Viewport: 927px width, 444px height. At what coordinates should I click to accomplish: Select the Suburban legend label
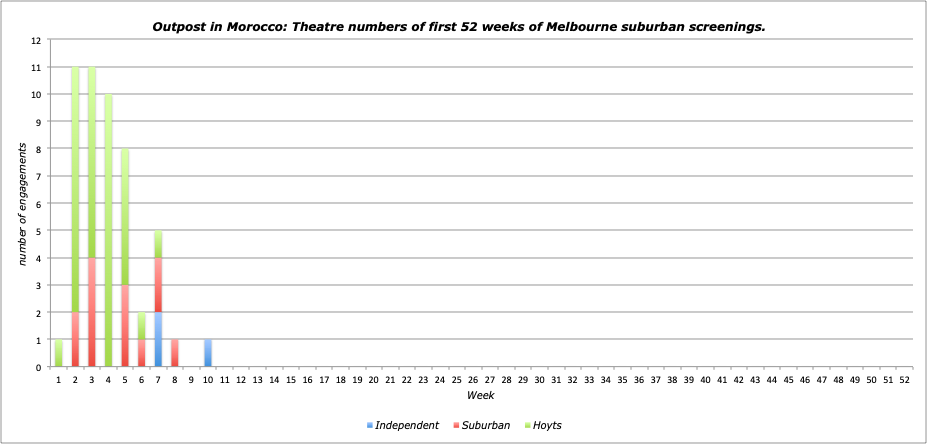tap(489, 426)
